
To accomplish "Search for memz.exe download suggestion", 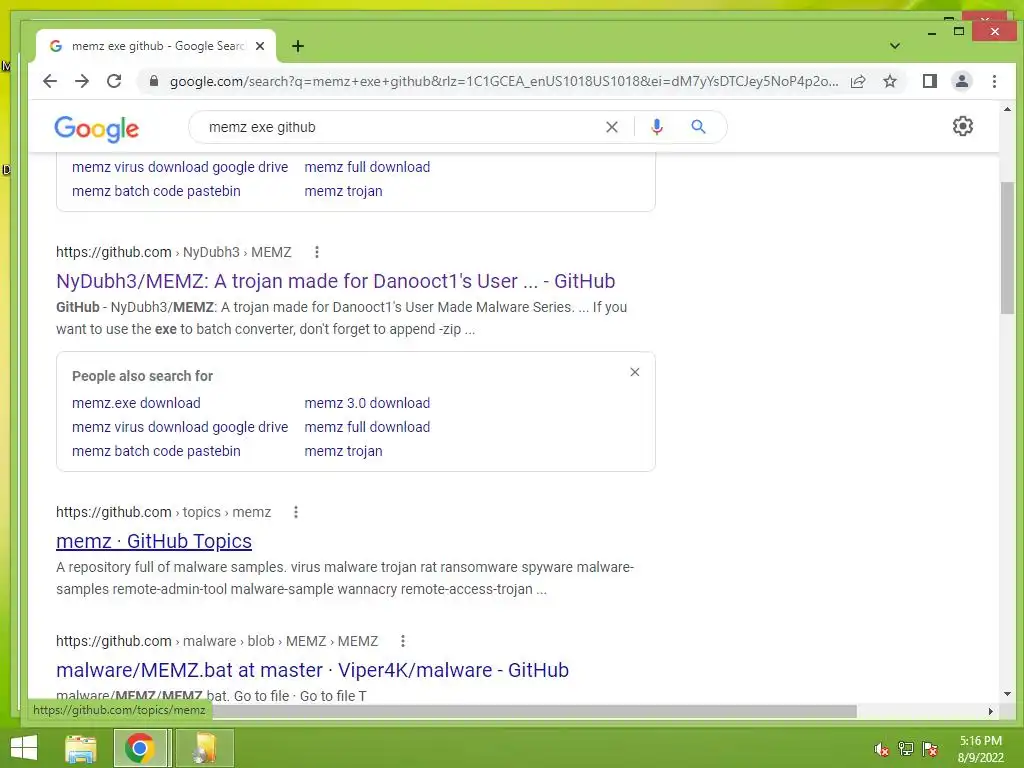I will [136, 403].
